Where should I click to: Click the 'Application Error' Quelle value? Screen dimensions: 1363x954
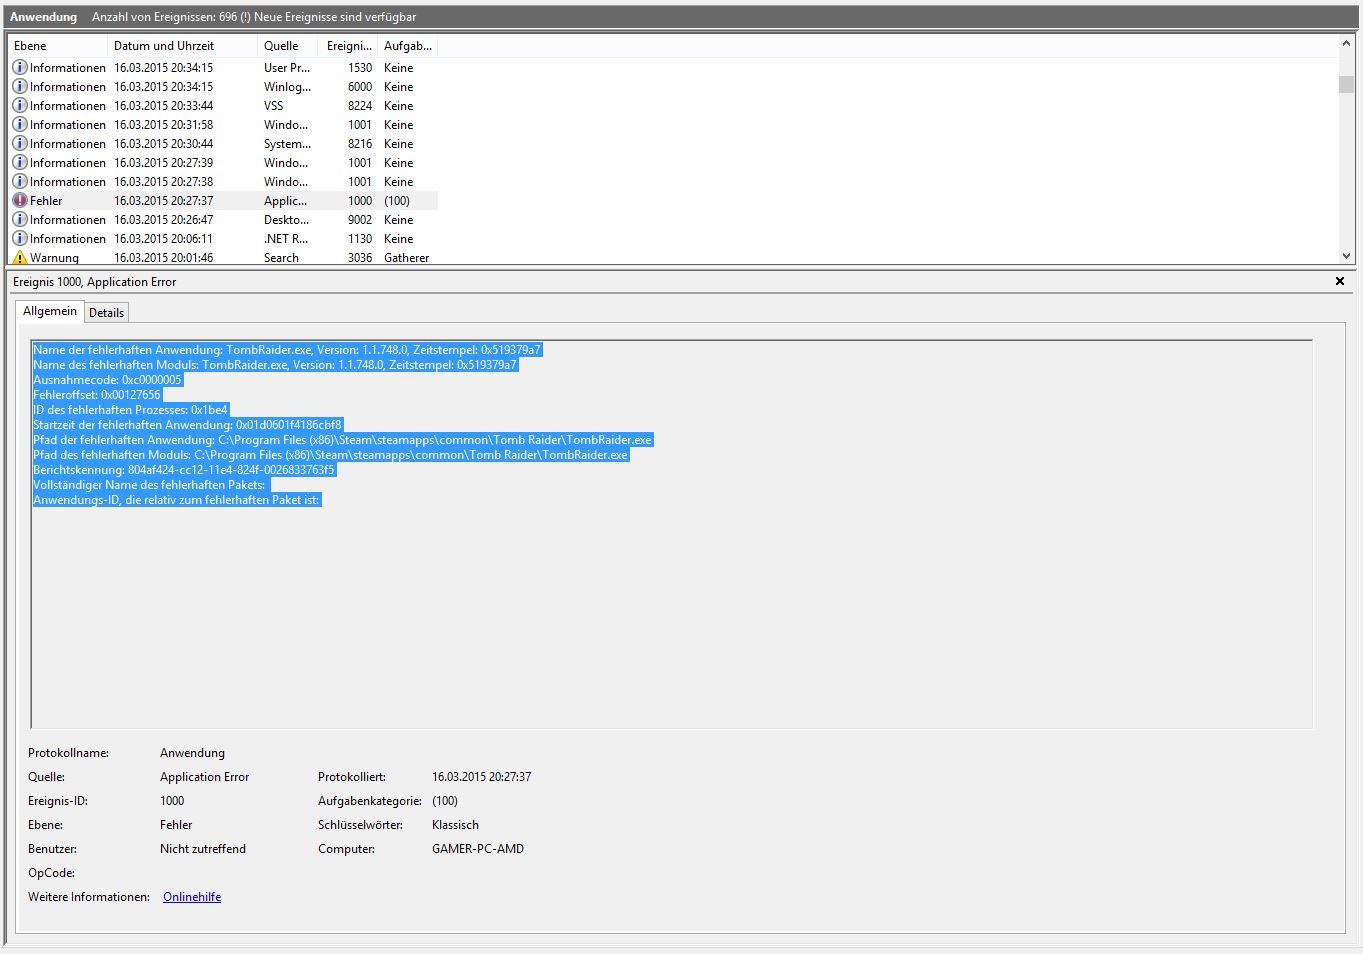click(204, 777)
